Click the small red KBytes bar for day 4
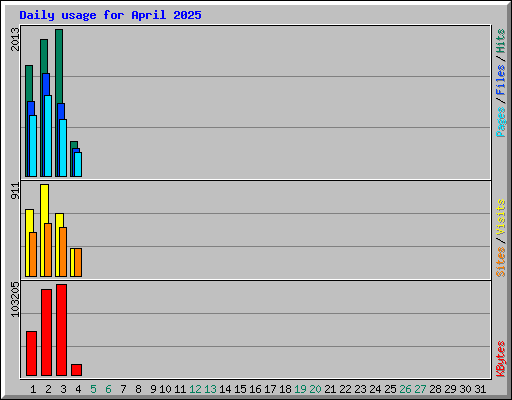Viewport: 512px width, 400px height. [x=76, y=370]
